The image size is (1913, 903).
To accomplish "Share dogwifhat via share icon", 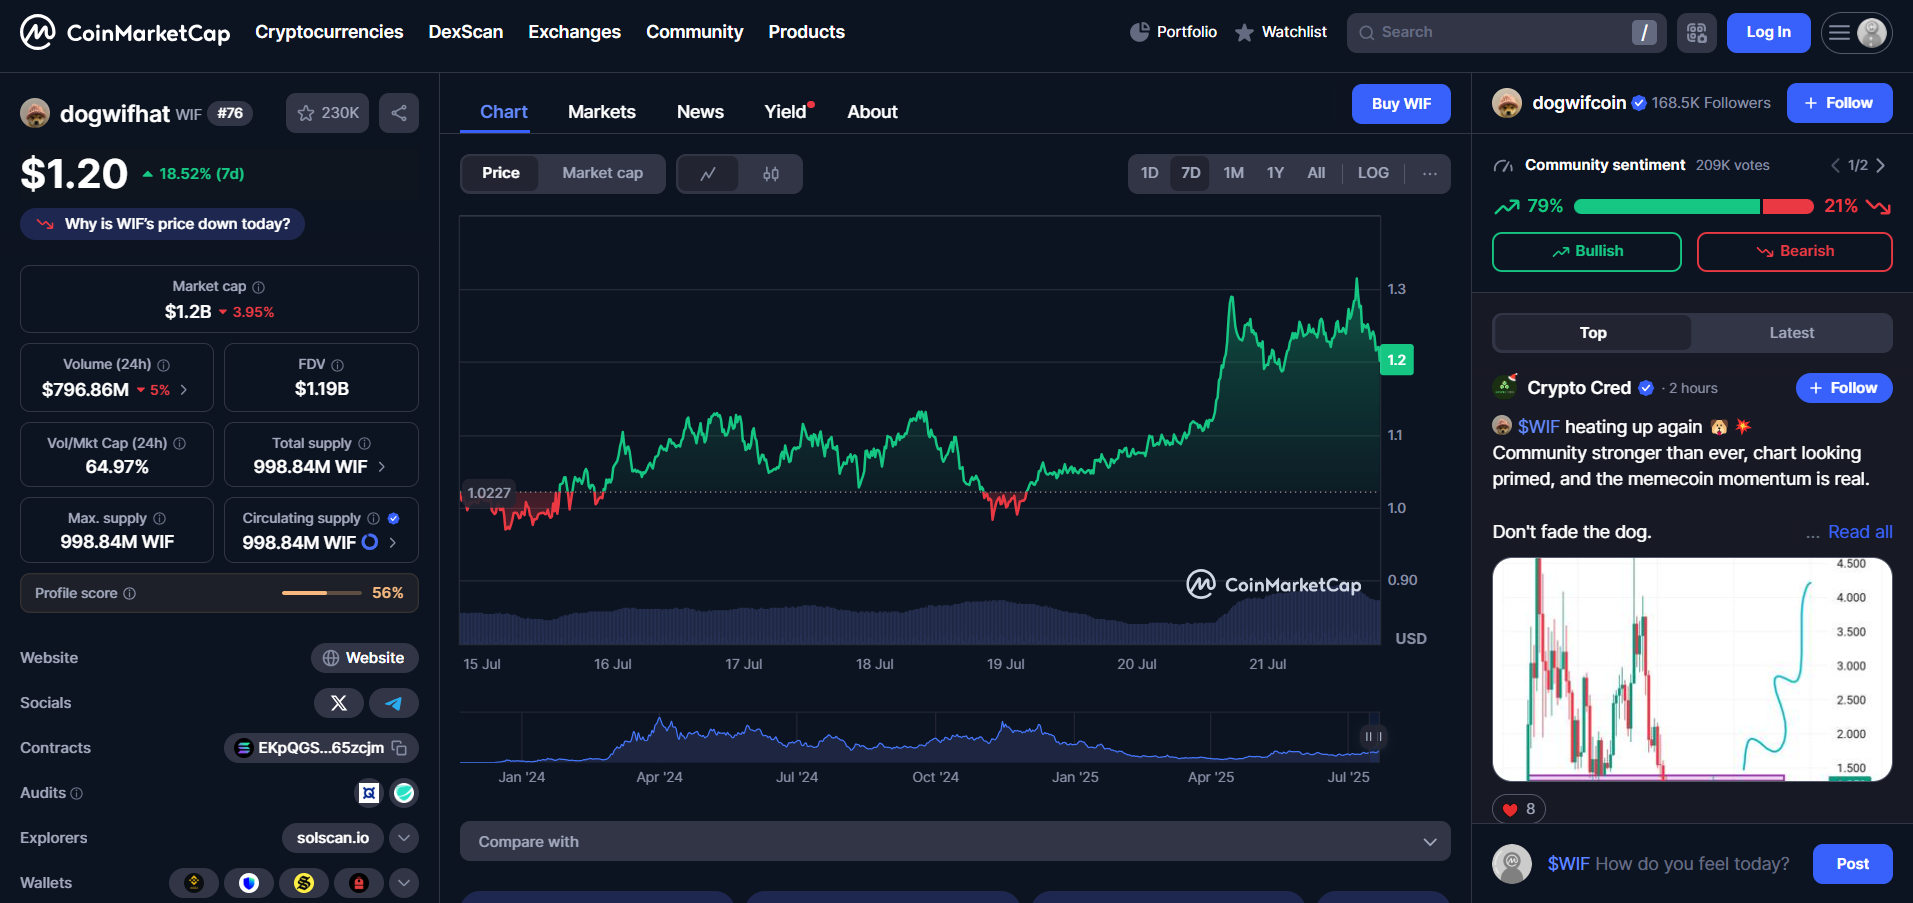I will [x=399, y=113].
